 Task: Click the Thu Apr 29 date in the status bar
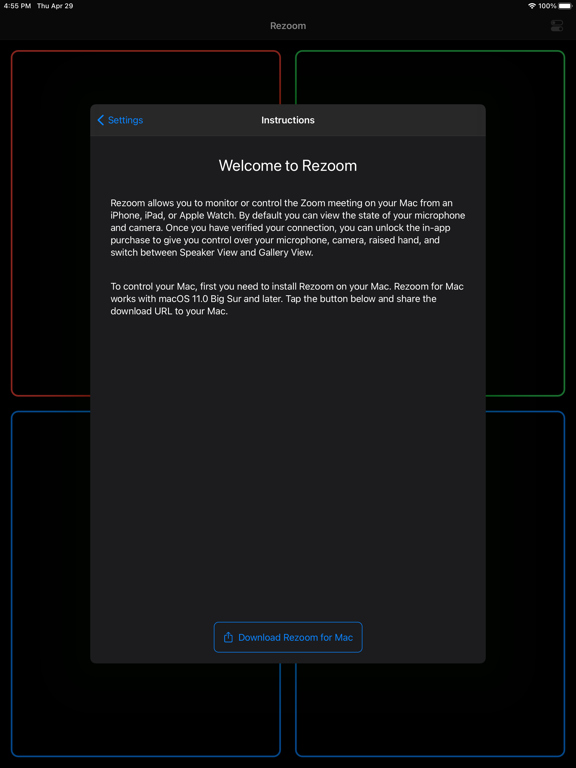click(x=55, y=6)
